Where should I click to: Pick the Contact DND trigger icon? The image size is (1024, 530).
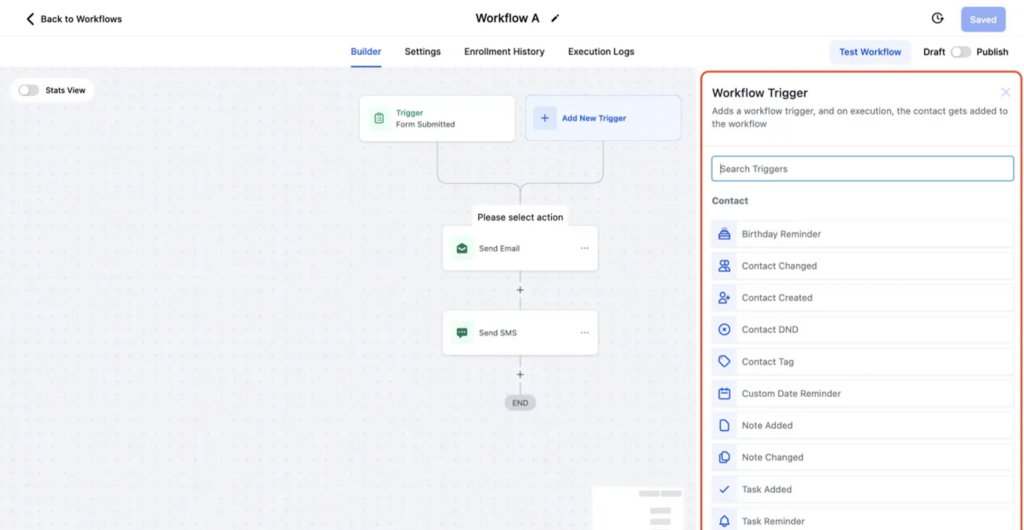point(724,330)
